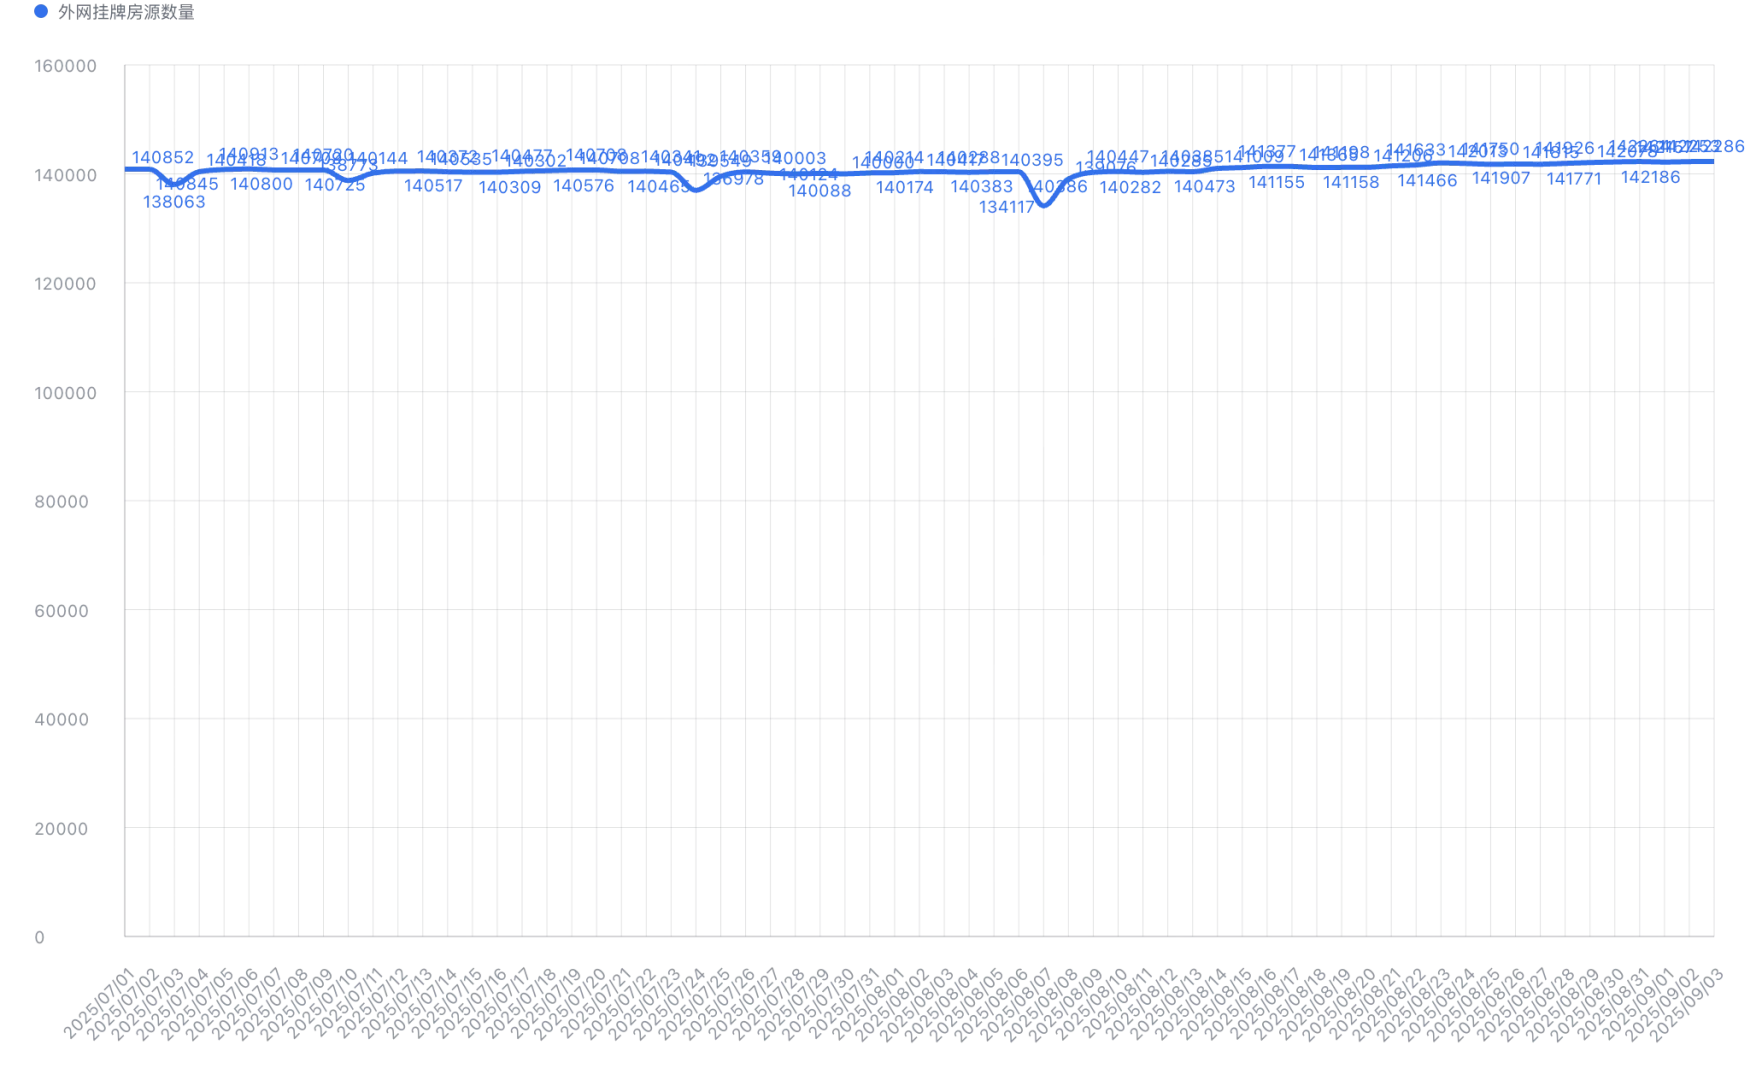This screenshot has width=1762, height=1080.
Task: Click the data label 134117
Action: pos(1006,207)
